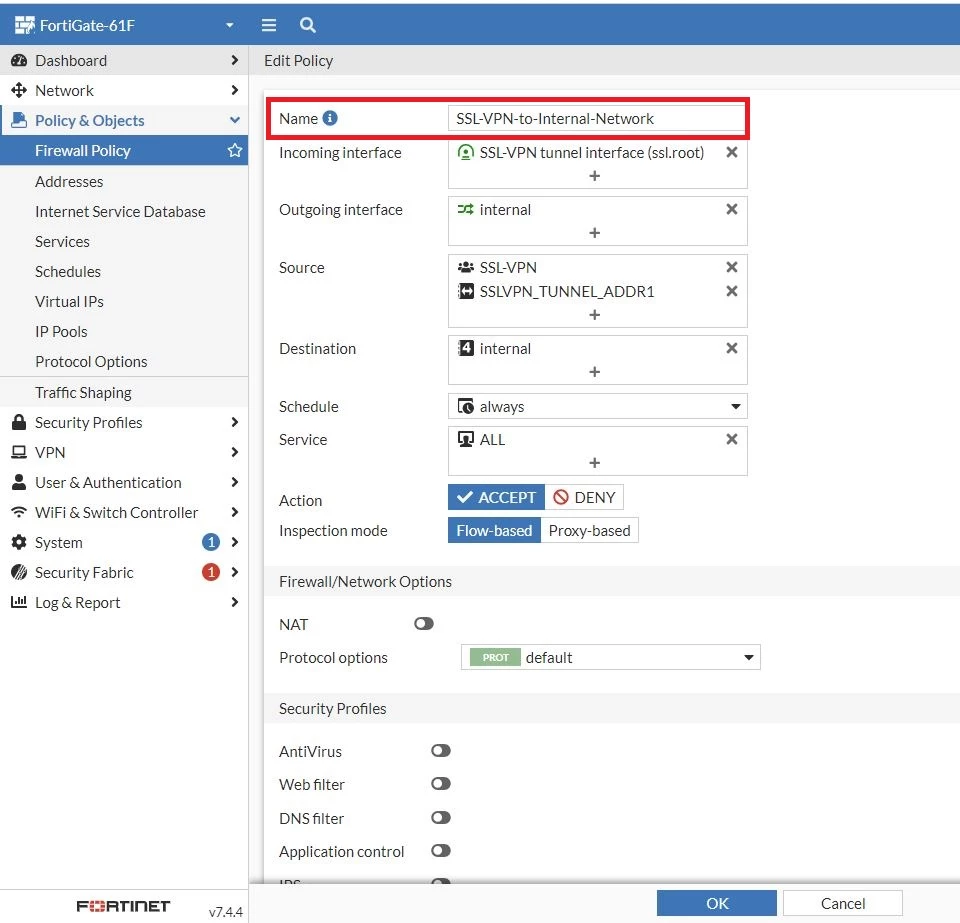Screen dimensions: 960x923
Task: Click the User & Authentication person icon
Action: click(x=19, y=482)
